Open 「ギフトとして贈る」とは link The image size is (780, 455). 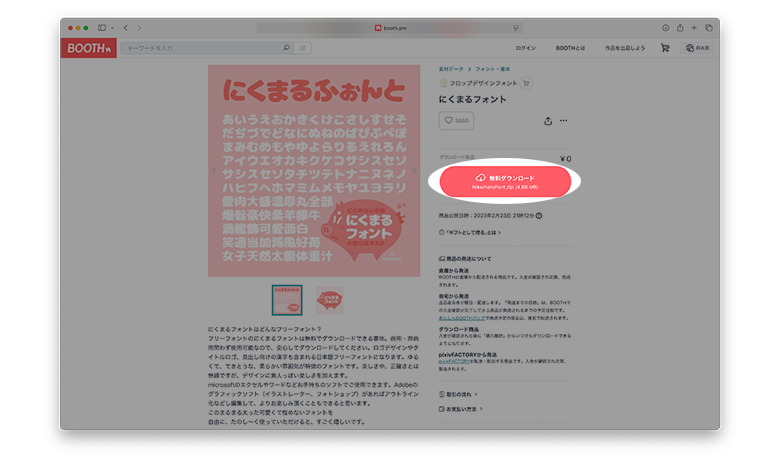[470, 232]
